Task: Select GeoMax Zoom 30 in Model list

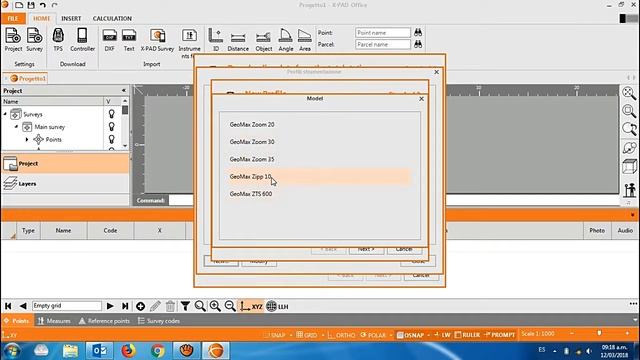Action: click(319, 142)
